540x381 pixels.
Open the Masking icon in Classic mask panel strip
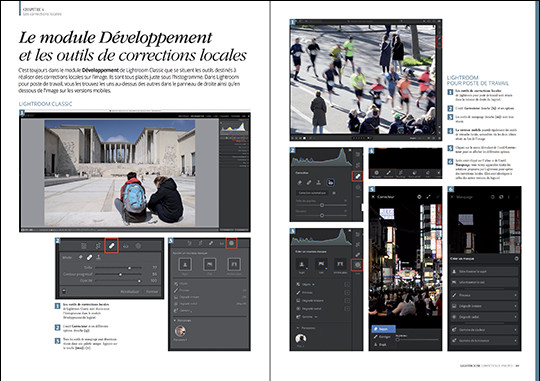[x=231, y=243]
